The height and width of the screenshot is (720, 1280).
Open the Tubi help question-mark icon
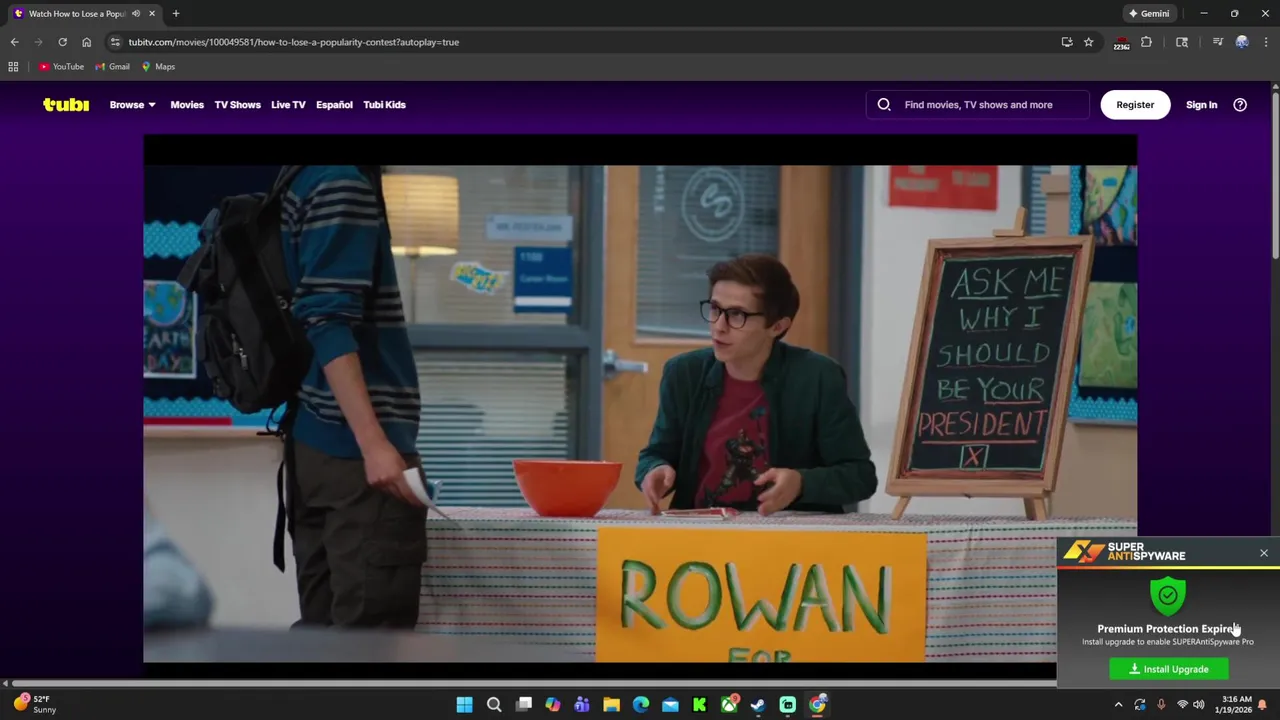click(x=1240, y=104)
